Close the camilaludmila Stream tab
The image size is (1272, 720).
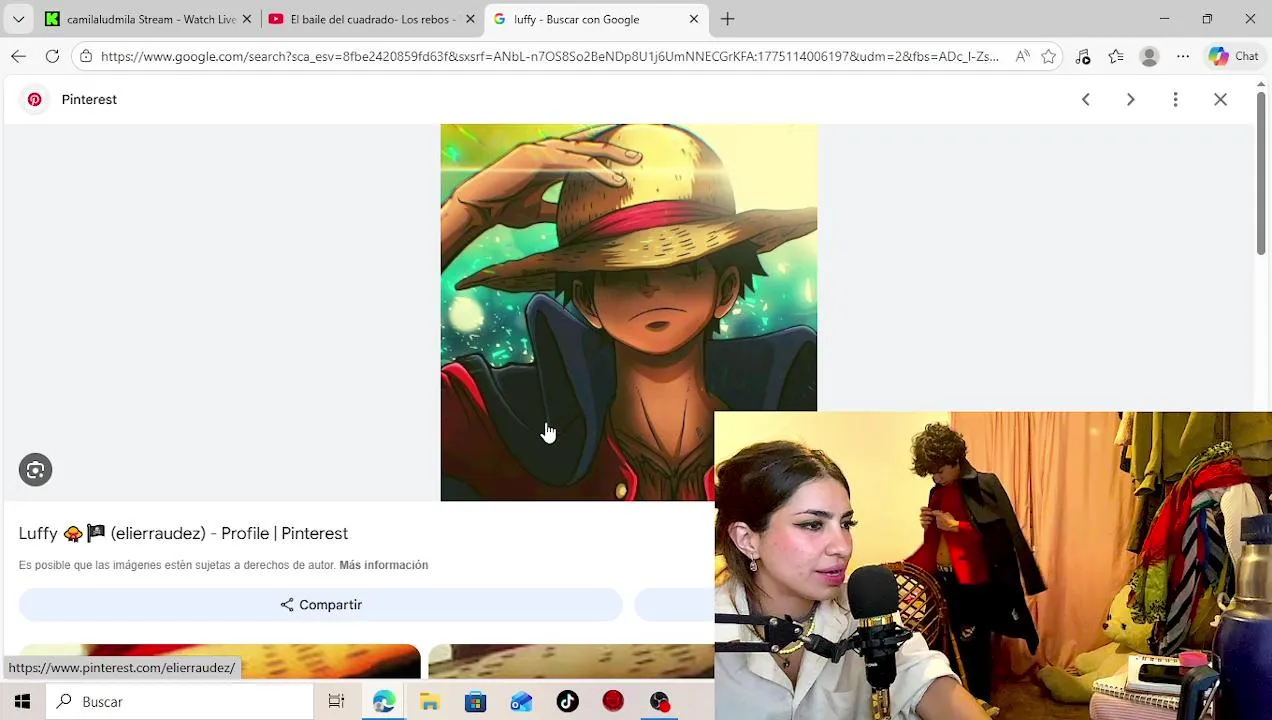click(x=246, y=19)
